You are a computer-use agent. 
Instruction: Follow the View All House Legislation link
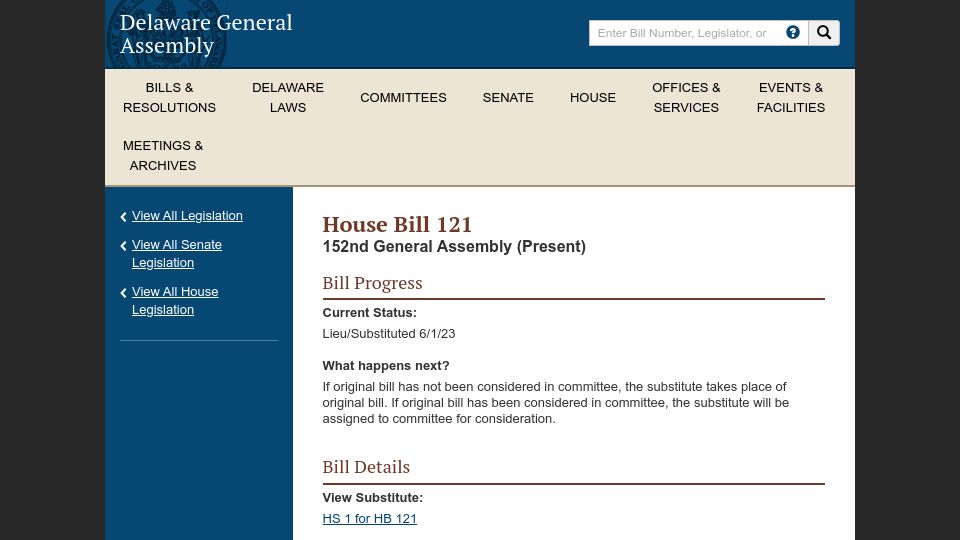click(175, 301)
